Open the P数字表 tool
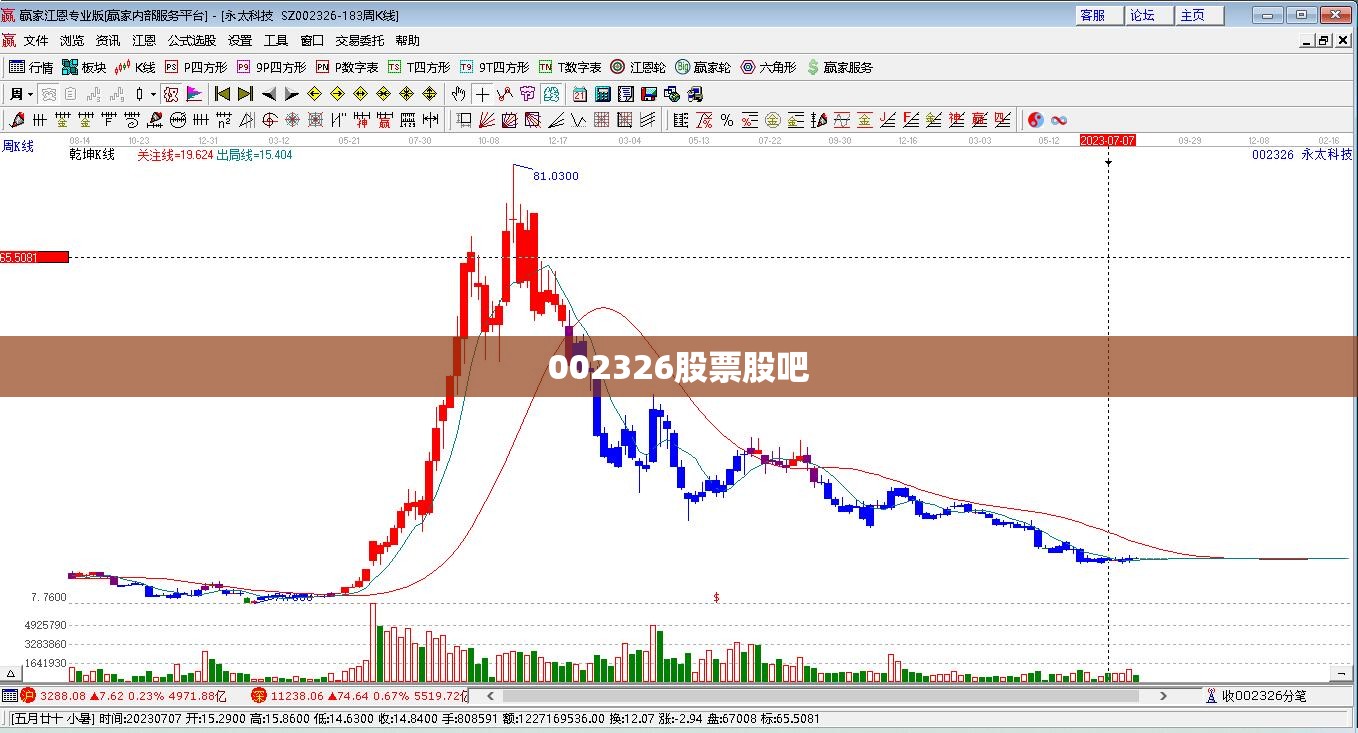 [x=347, y=67]
